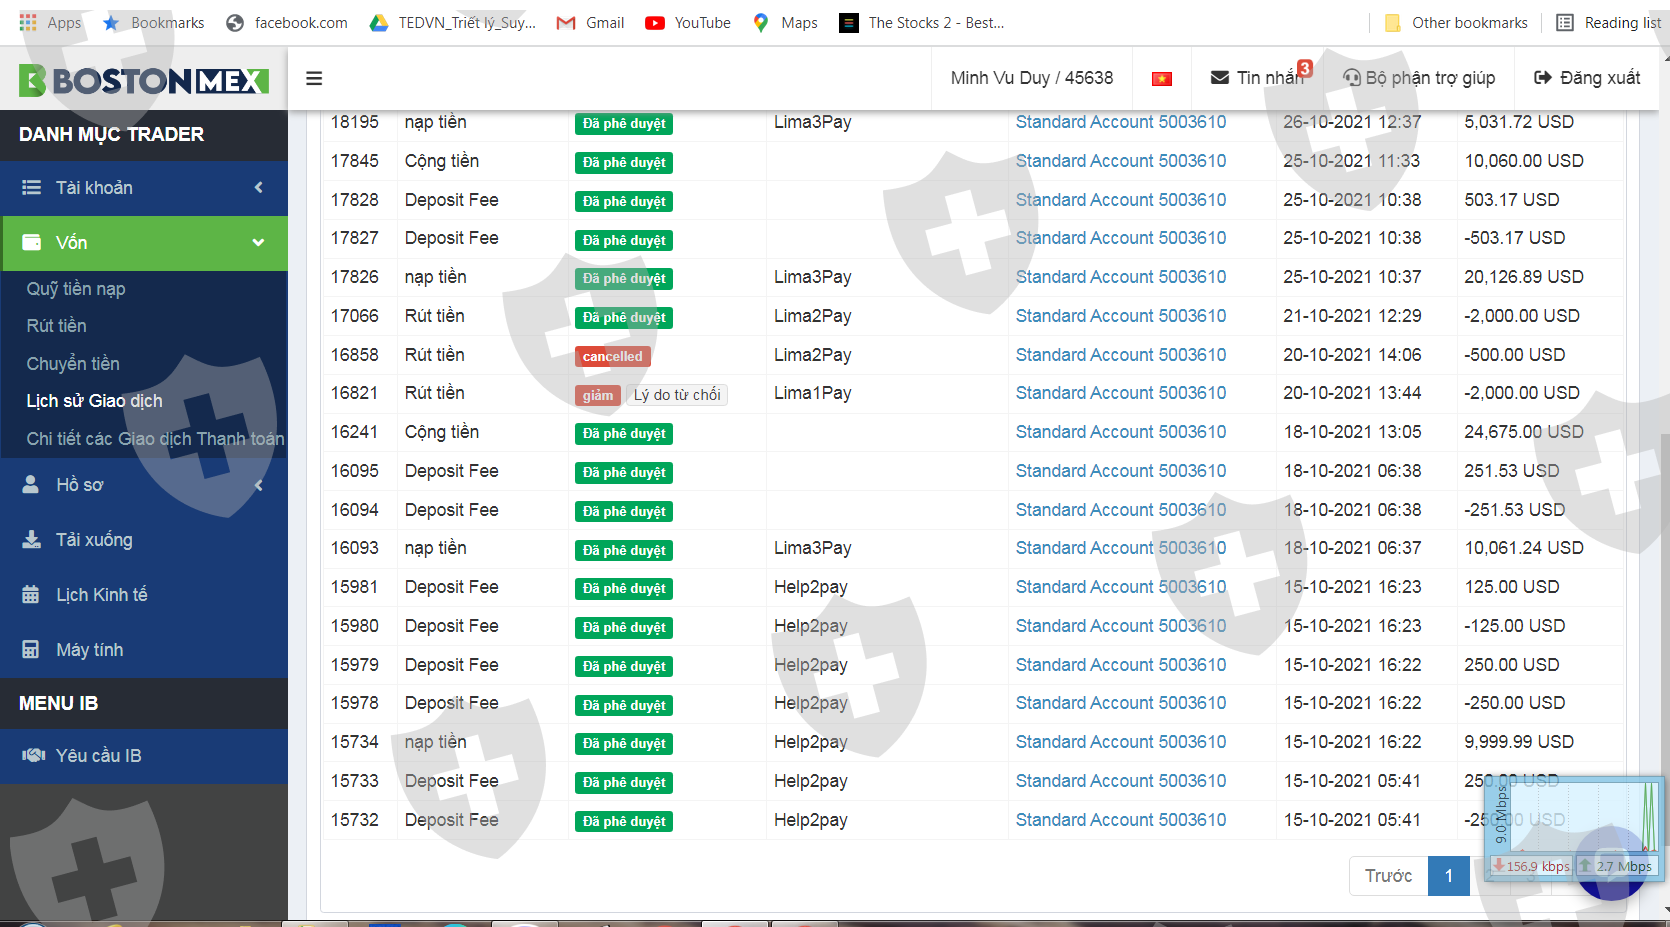Collapse the Vốn sidebar section
1670x927 pixels.
click(x=258, y=243)
